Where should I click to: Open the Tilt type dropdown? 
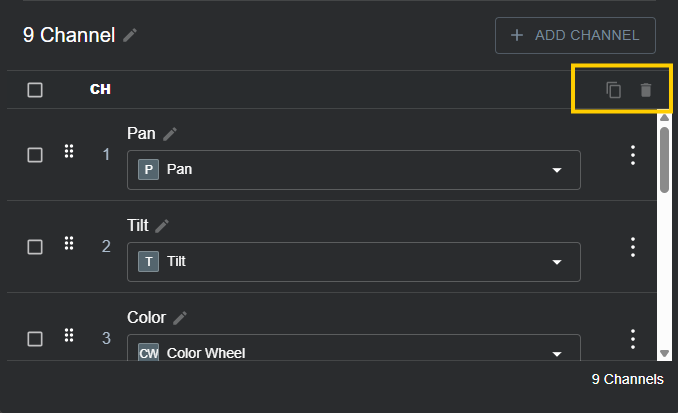point(557,262)
